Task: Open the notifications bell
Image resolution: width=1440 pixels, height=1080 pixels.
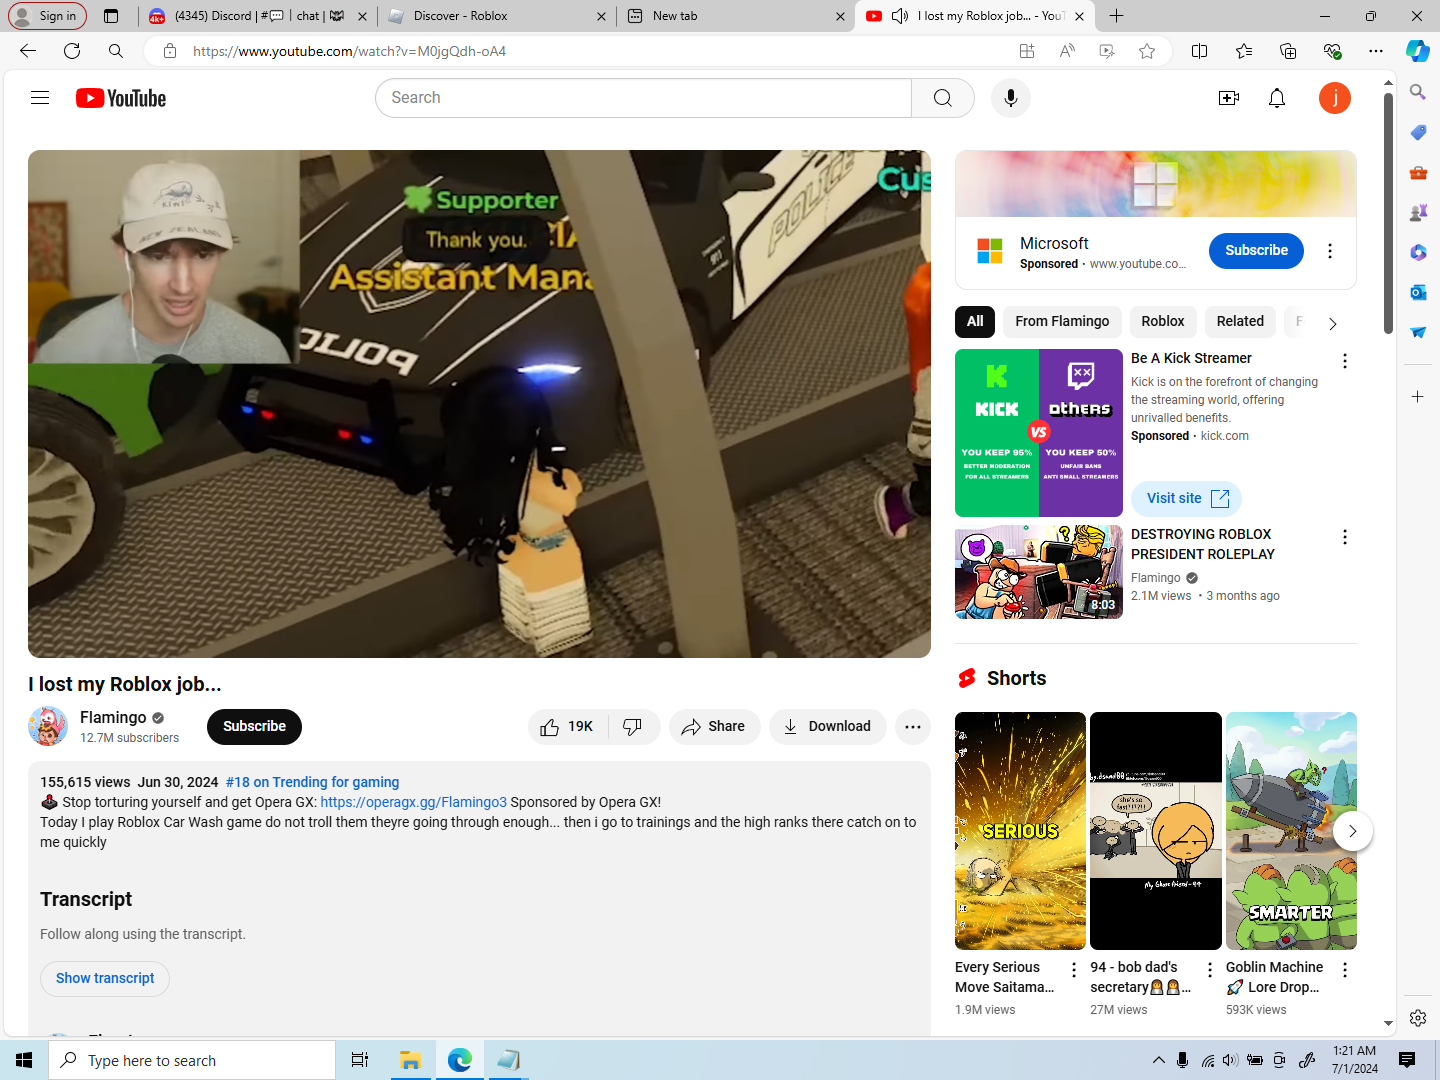Action: [x=1277, y=98]
